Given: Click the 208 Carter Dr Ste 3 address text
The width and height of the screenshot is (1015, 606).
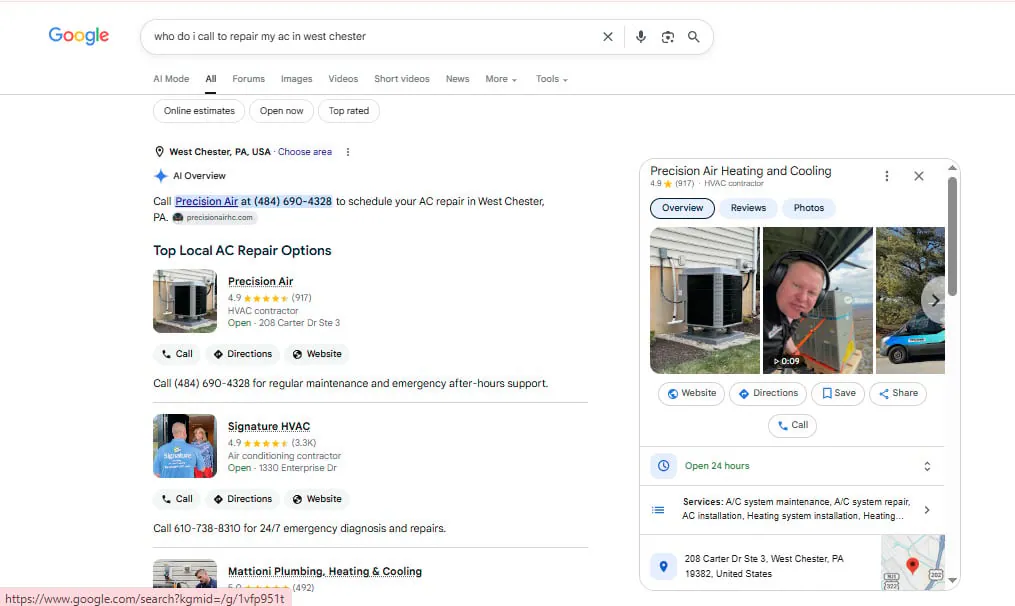Looking at the screenshot, I should coord(764,566).
